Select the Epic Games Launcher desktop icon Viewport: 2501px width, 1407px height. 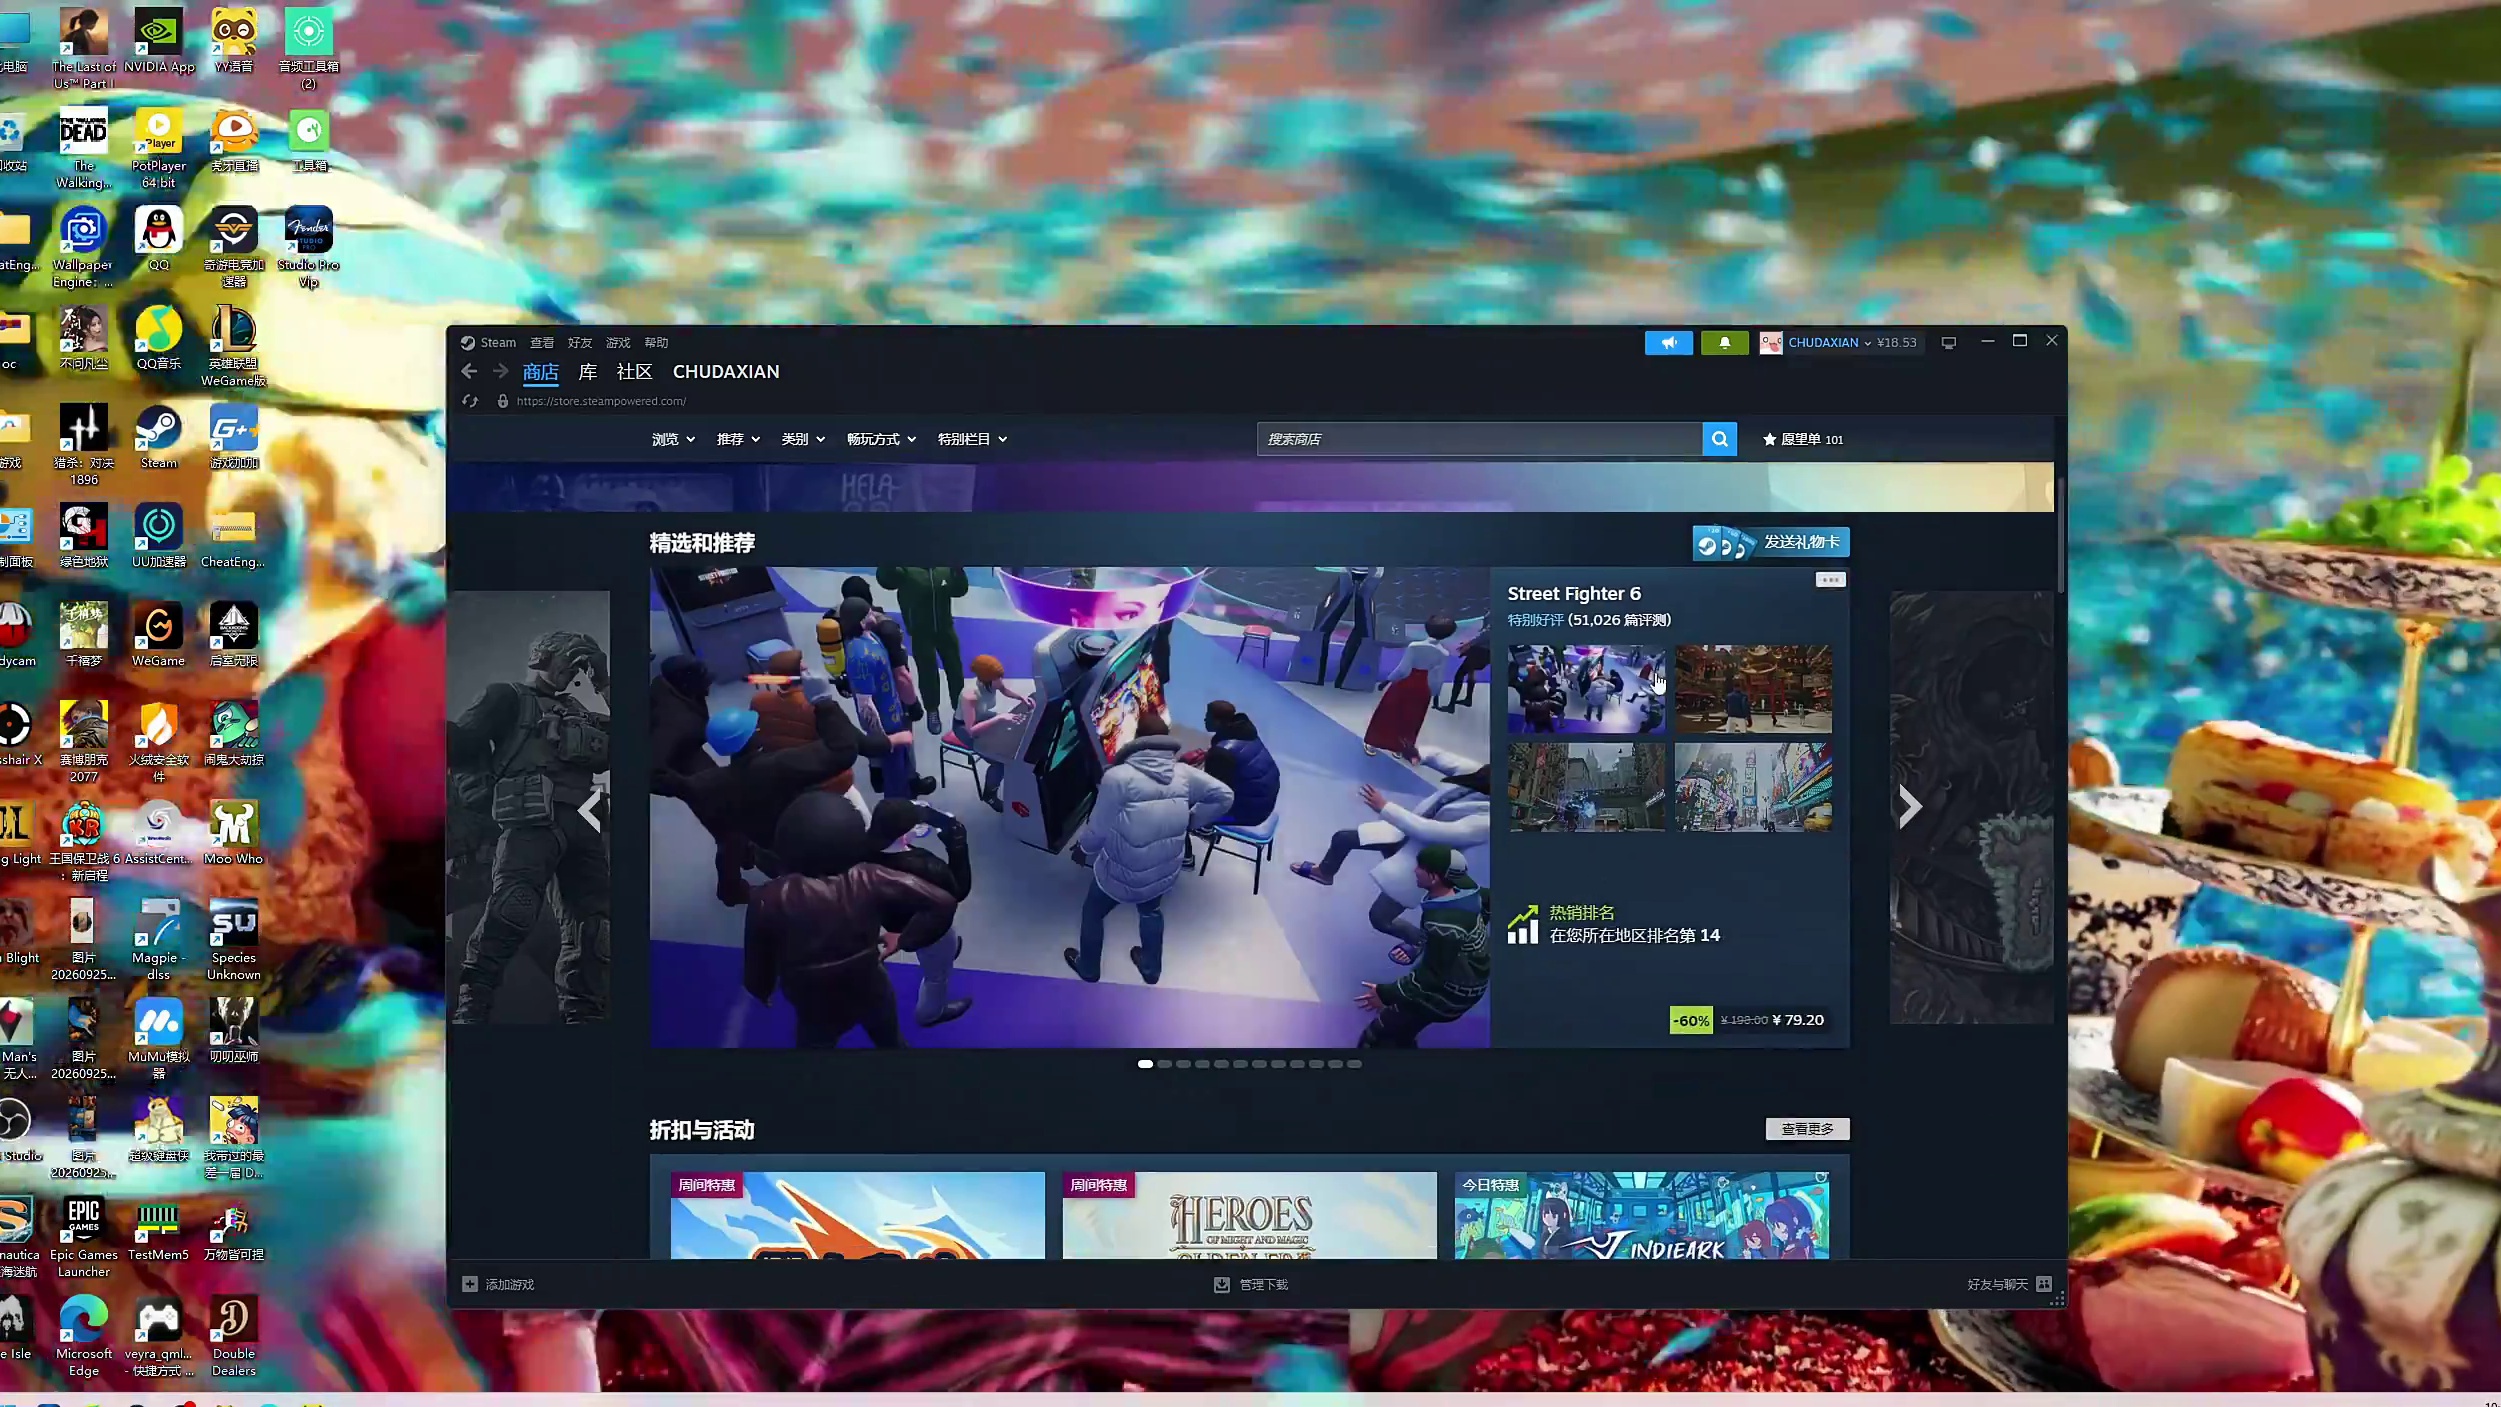pos(84,1238)
